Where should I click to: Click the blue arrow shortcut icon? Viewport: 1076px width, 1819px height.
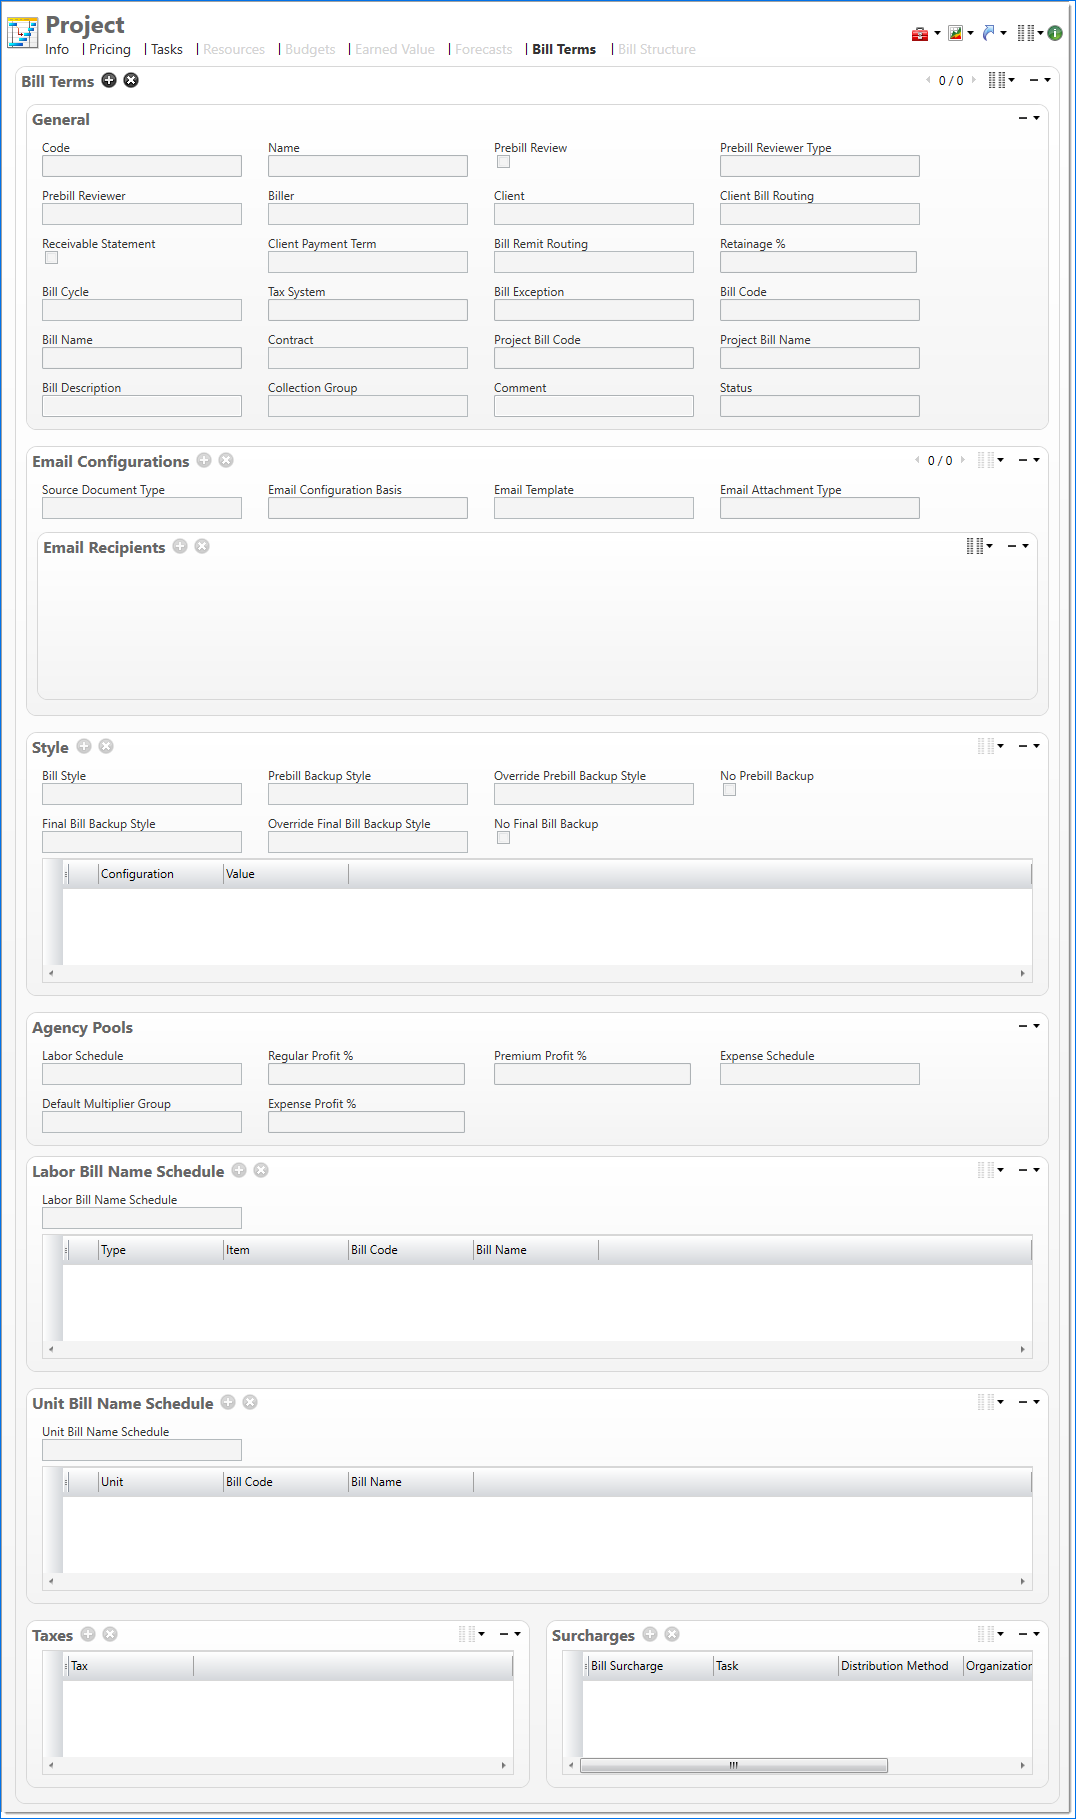[x=989, y=34]
